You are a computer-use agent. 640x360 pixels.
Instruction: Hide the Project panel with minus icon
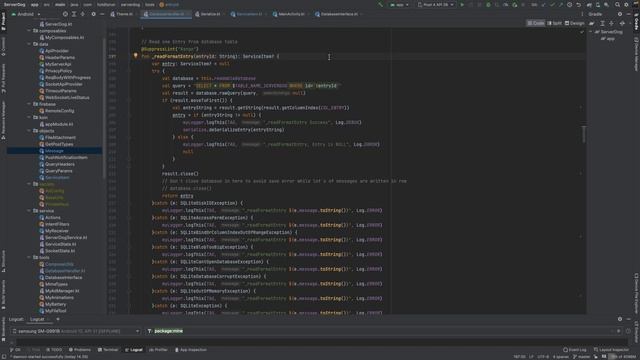(102, 14)
